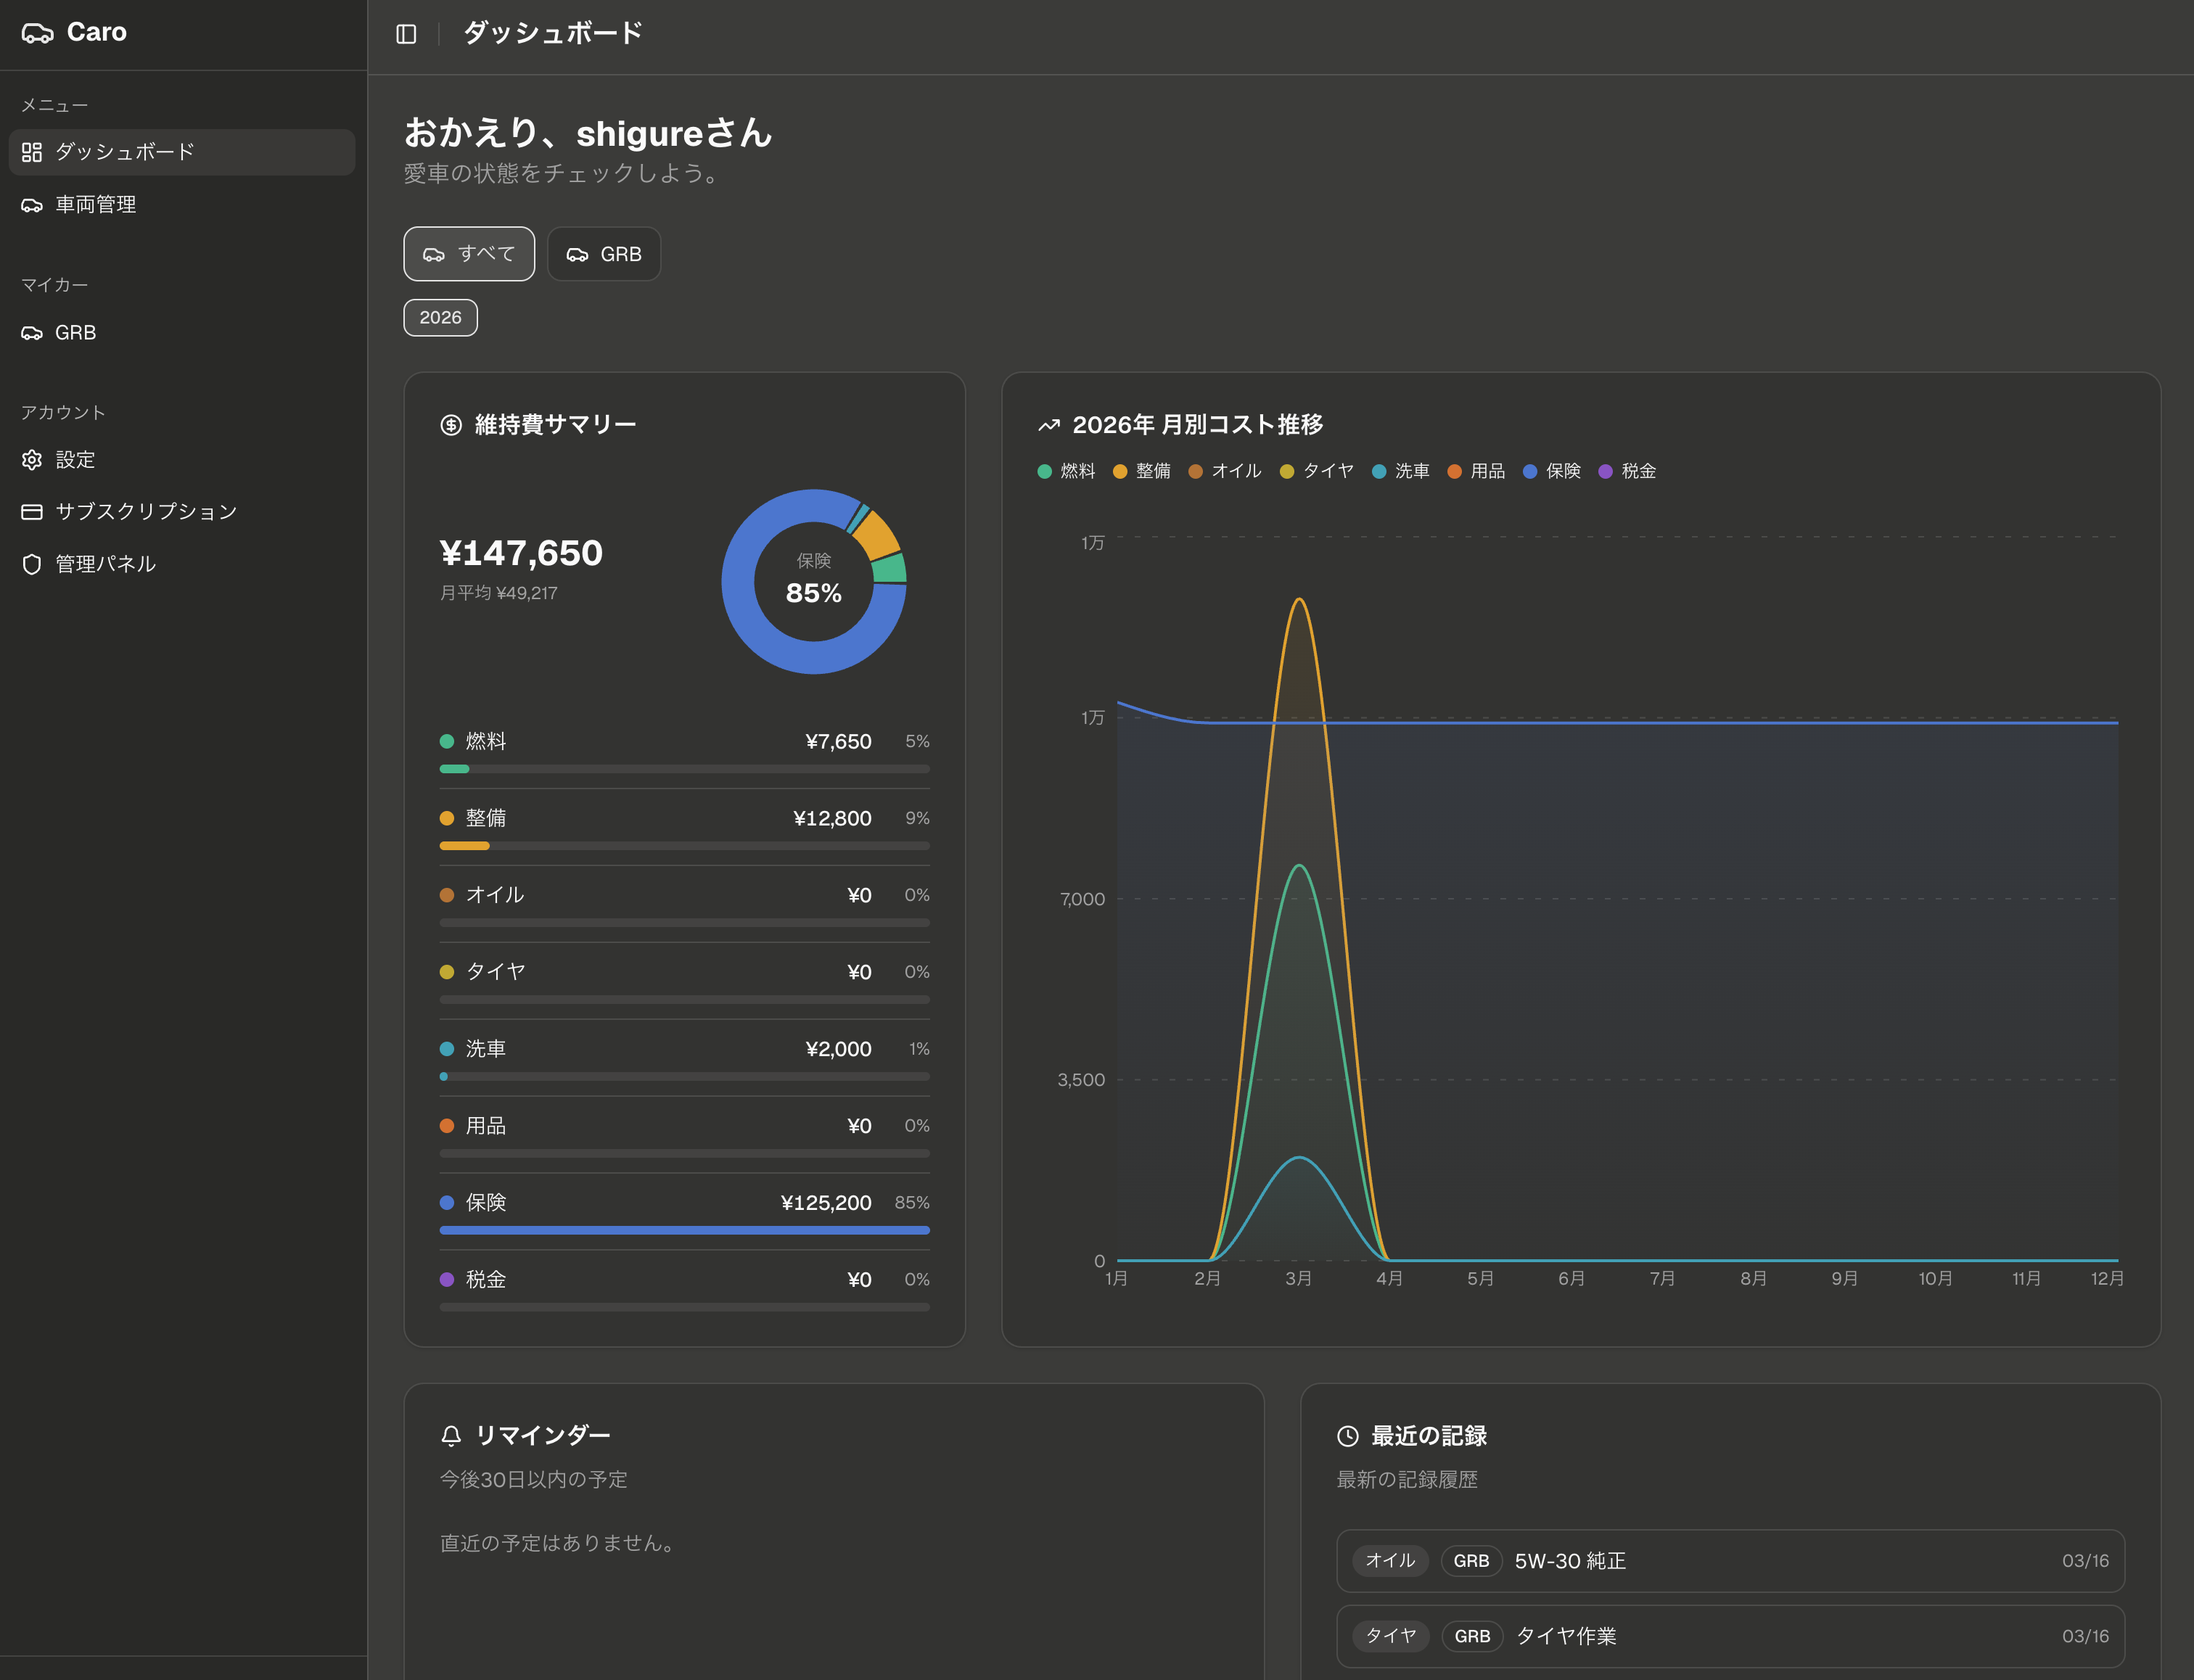Click the ¥2,000 洗車 amount
Viewport: 2194px width, 1680px height.
[x=838, y=1049]
